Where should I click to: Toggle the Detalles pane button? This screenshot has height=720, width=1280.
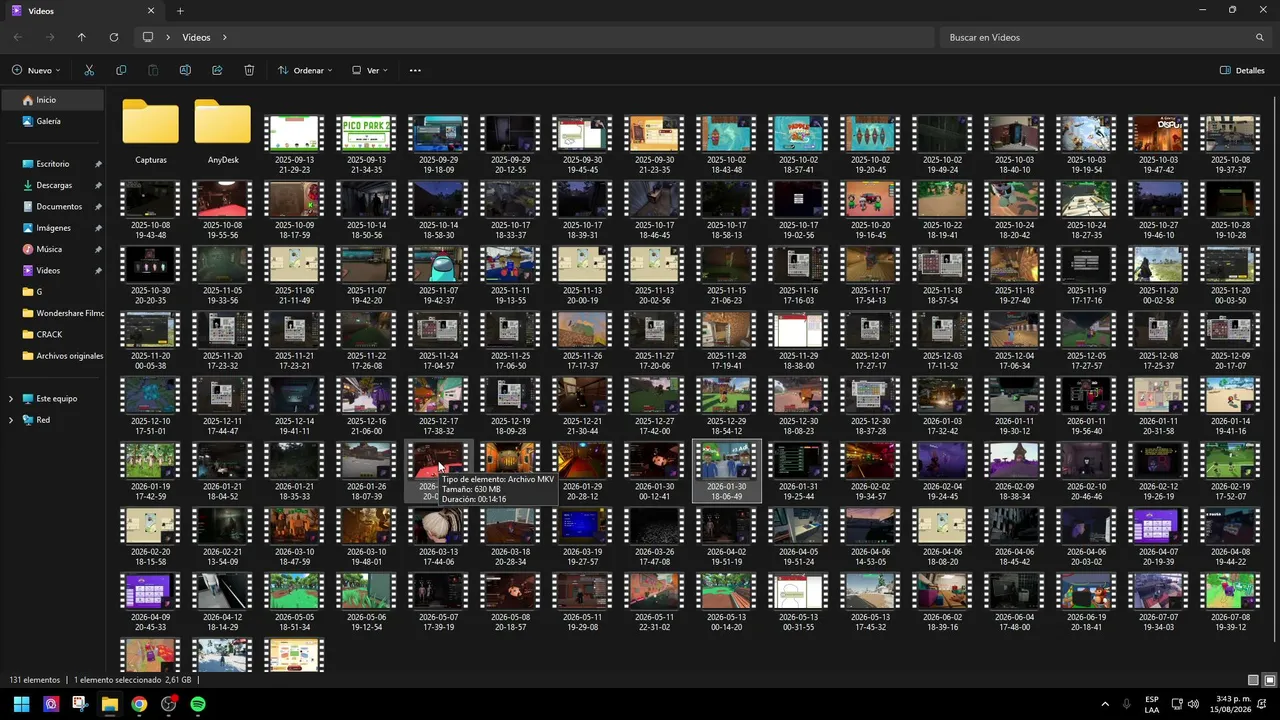[x=1242, y=71]
